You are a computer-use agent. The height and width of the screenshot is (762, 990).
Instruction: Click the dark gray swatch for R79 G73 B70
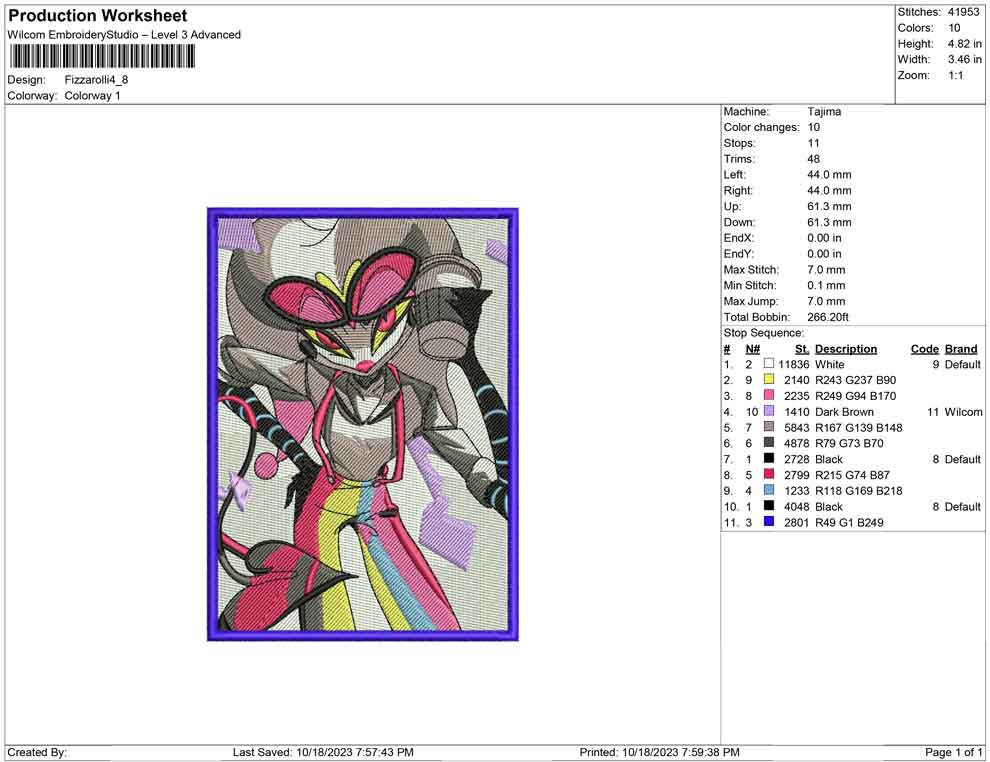[768, 443]
